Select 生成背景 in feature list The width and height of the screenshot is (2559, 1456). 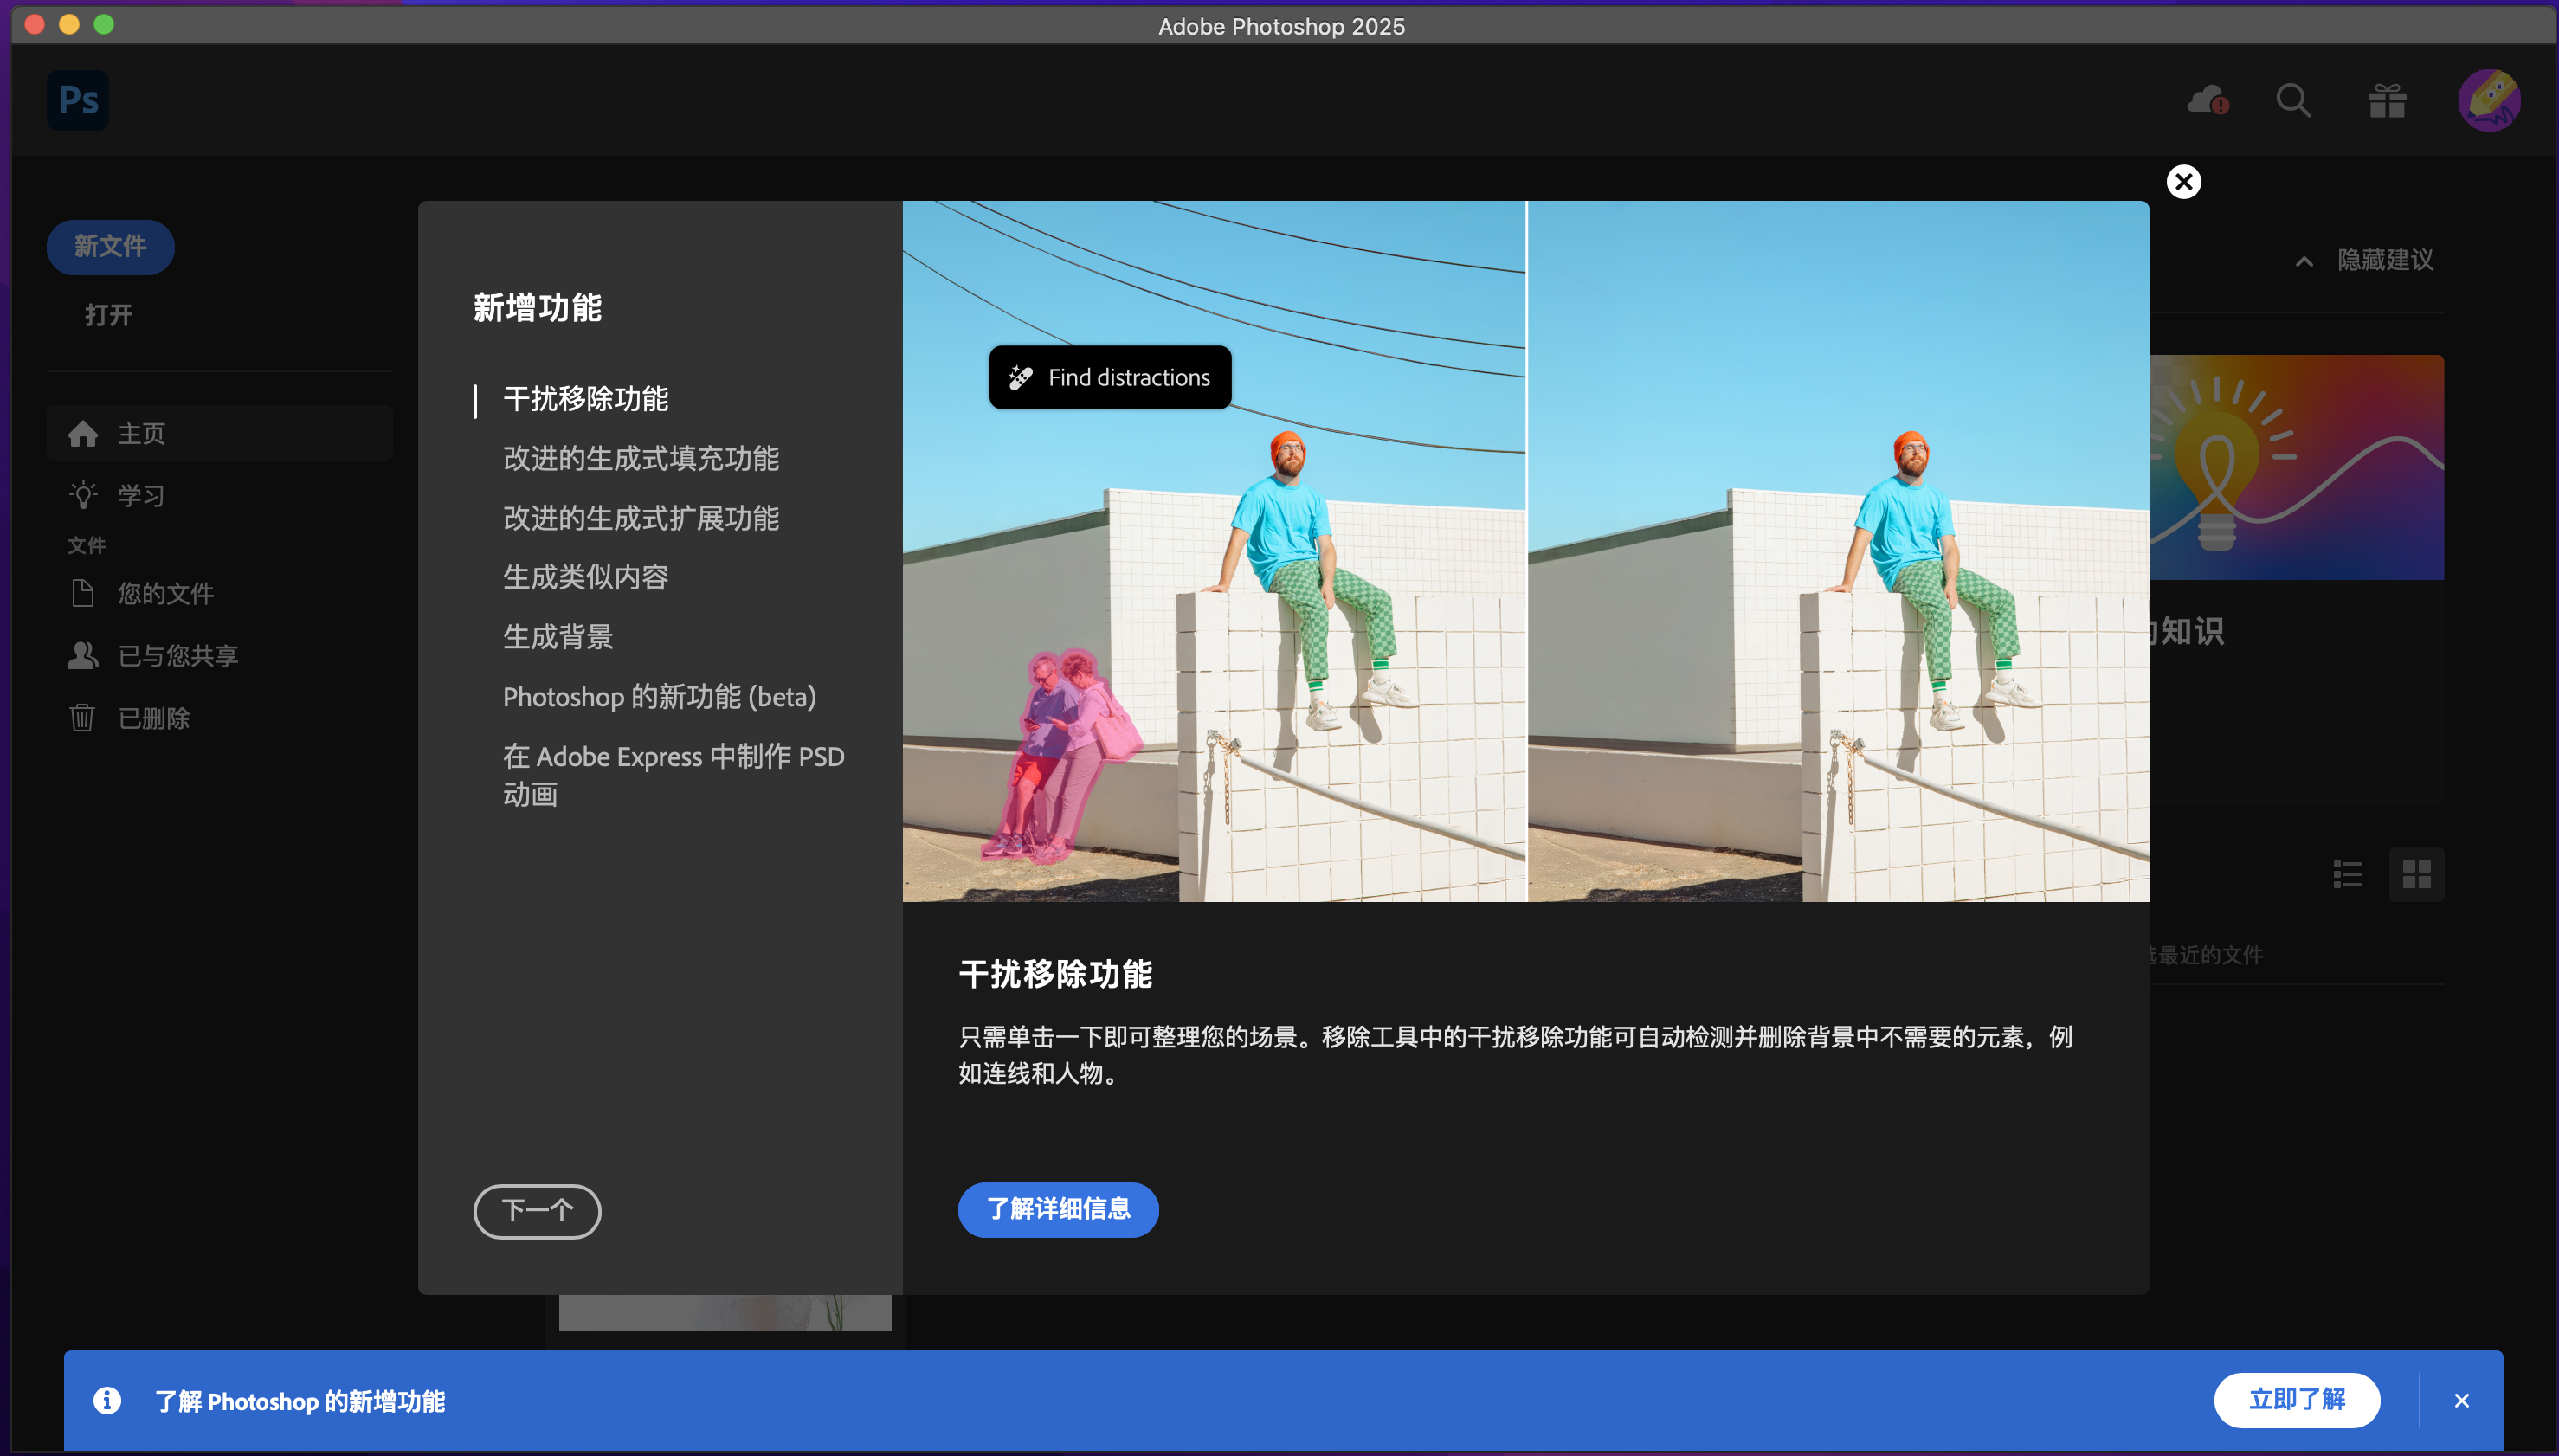pos(558,637)
